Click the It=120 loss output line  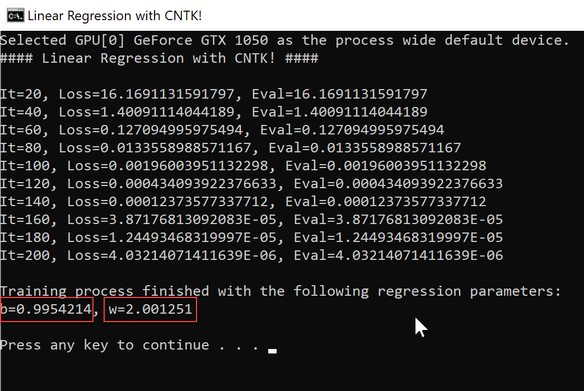[x=251, y=184]
